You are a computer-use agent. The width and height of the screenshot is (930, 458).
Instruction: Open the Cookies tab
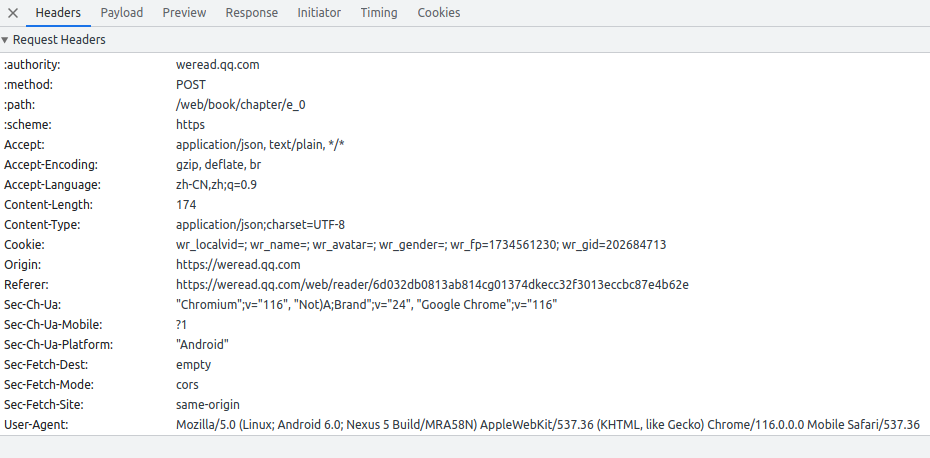(x=439, y=13)
